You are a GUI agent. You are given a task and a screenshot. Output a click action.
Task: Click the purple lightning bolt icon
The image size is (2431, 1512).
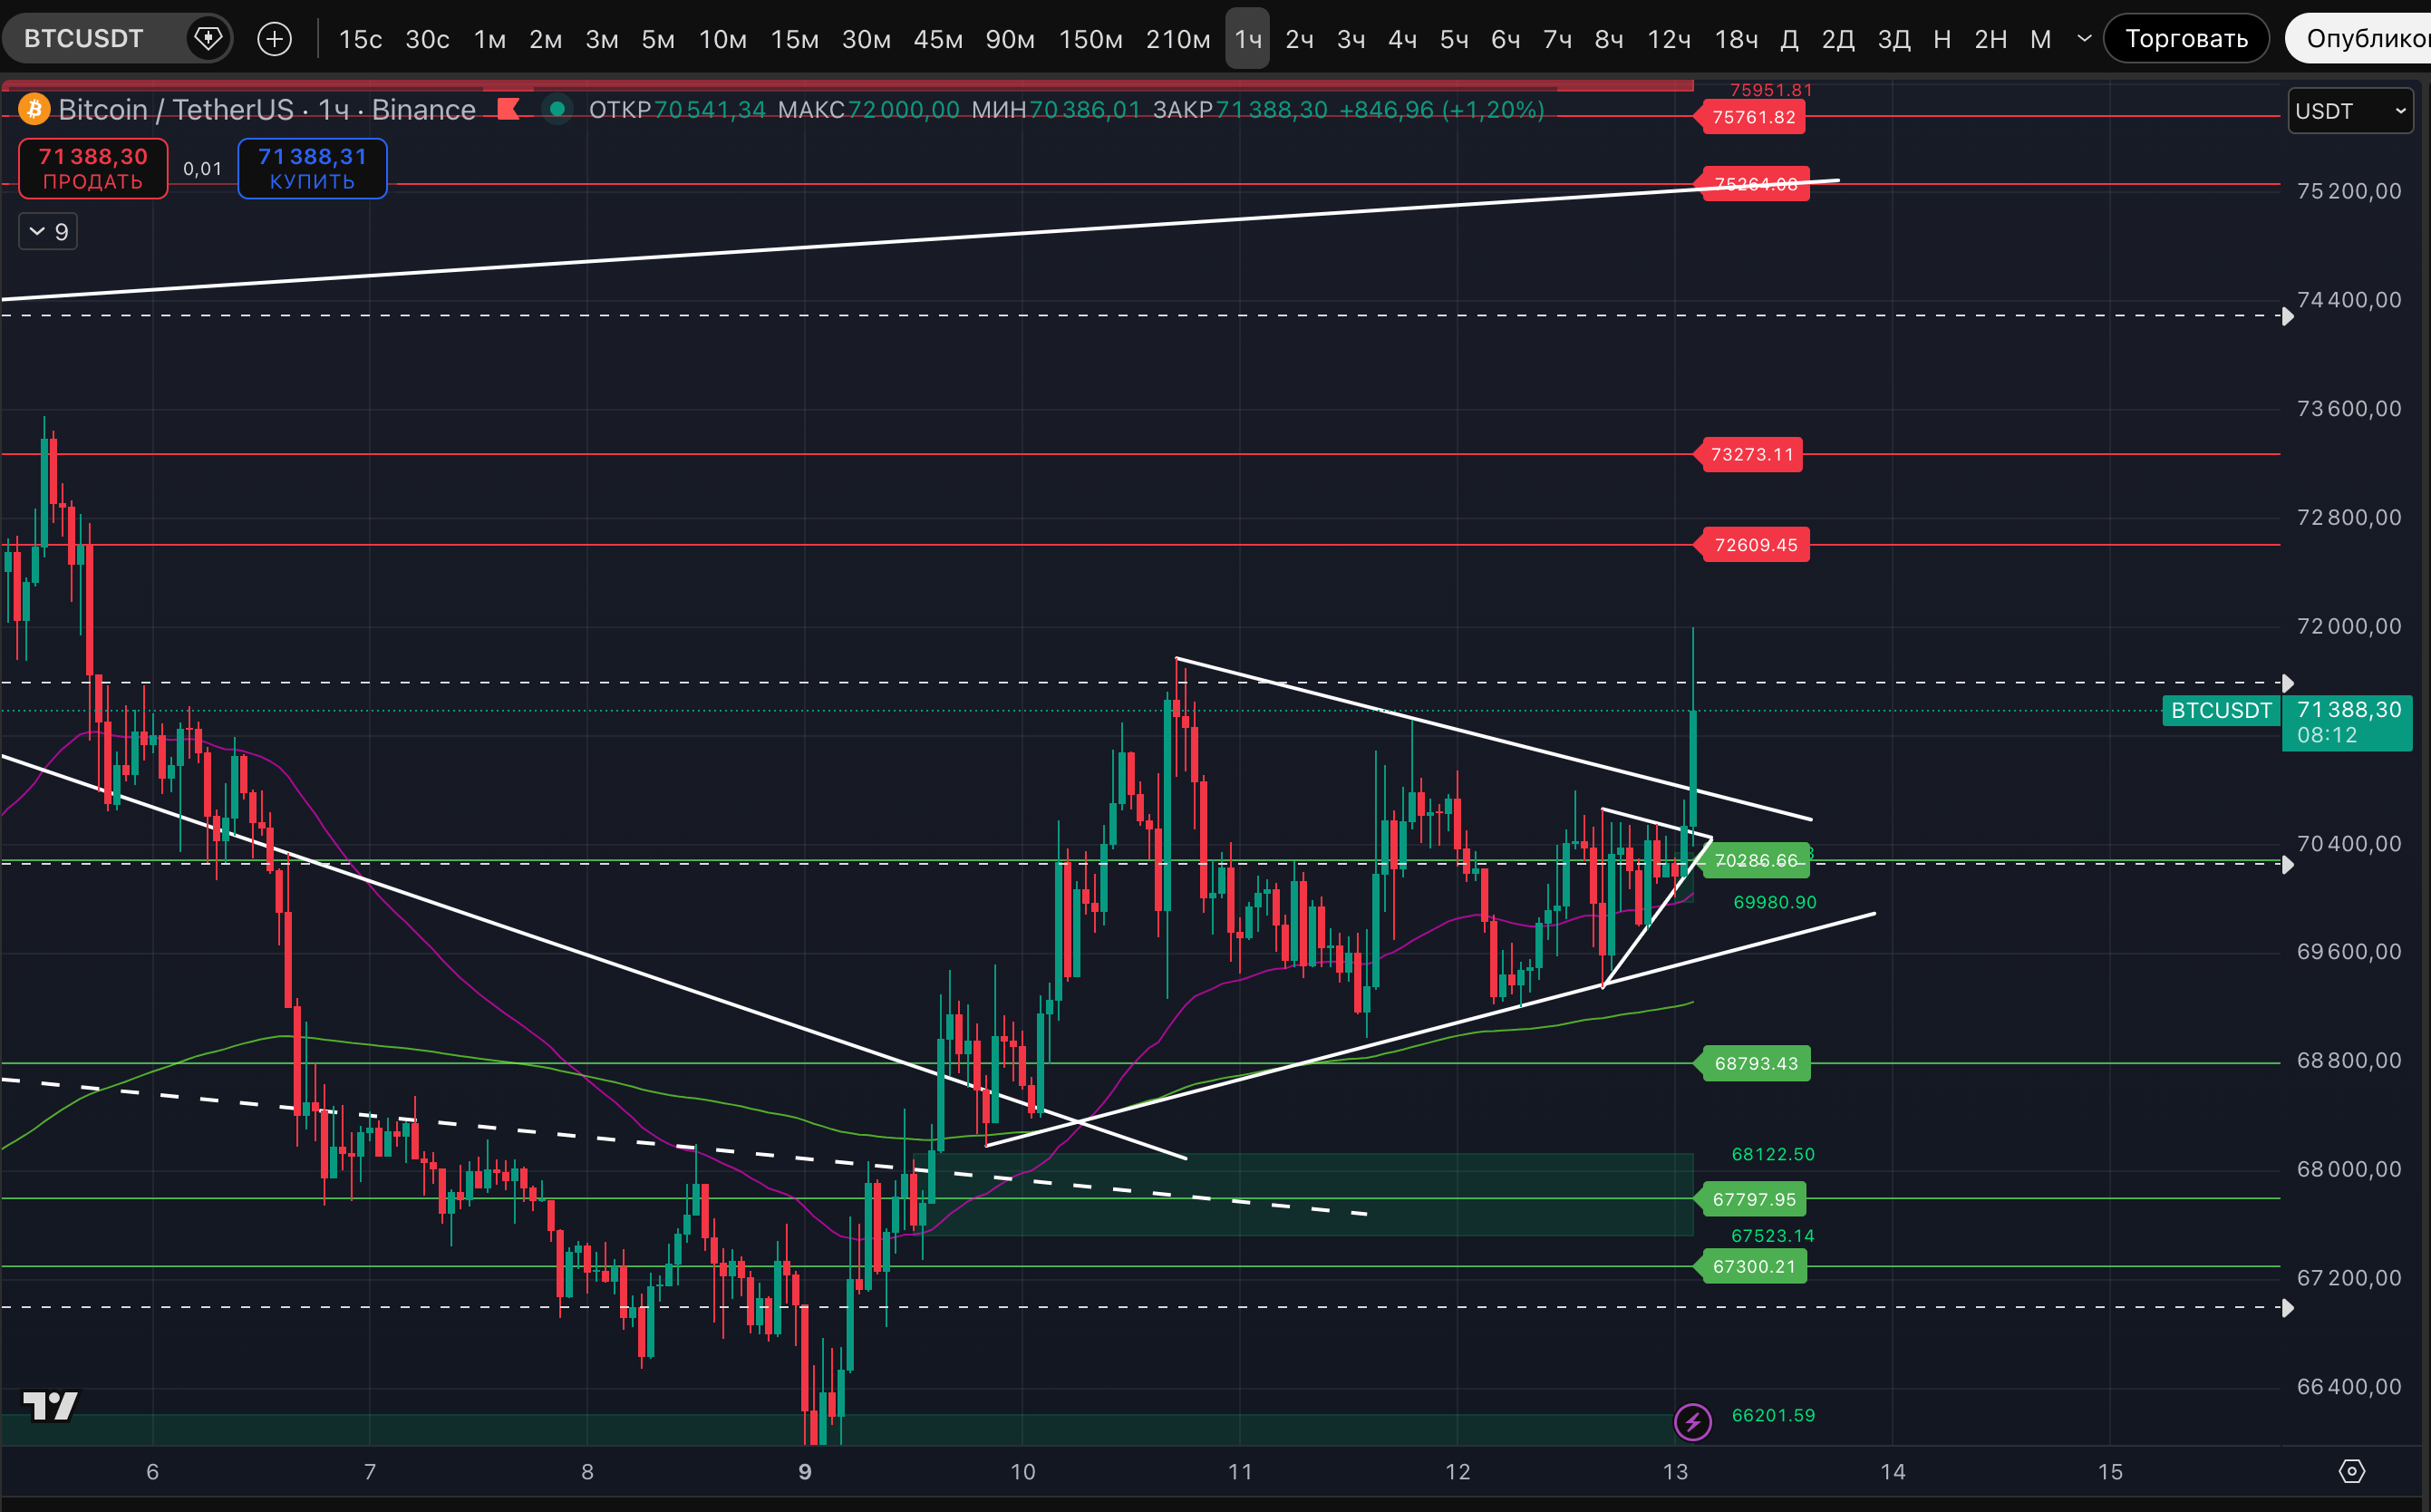coord(1692,1421)
